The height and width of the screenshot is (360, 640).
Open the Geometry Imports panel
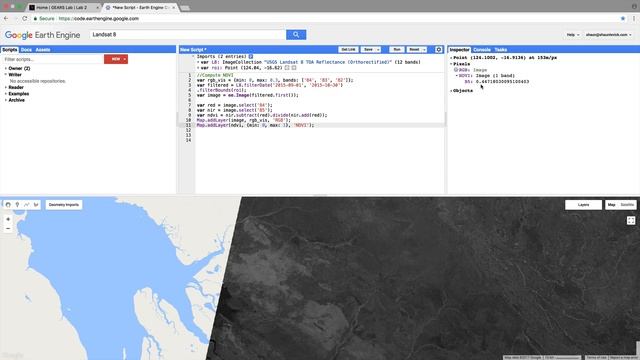[x=64, y=204]
